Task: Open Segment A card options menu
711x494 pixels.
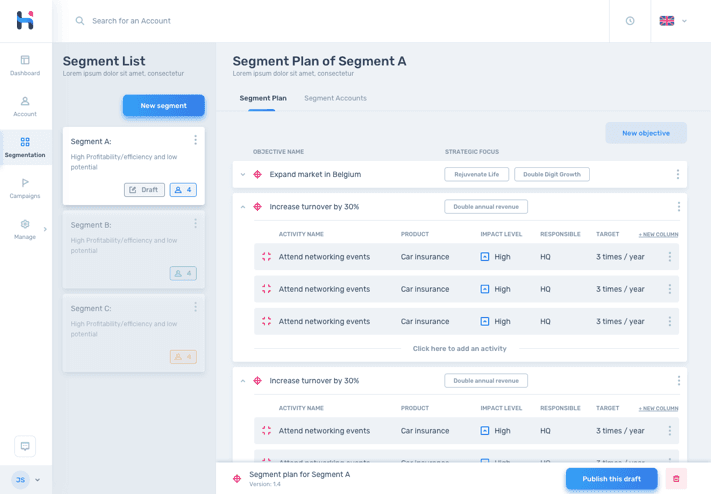Action: [195, 140]
